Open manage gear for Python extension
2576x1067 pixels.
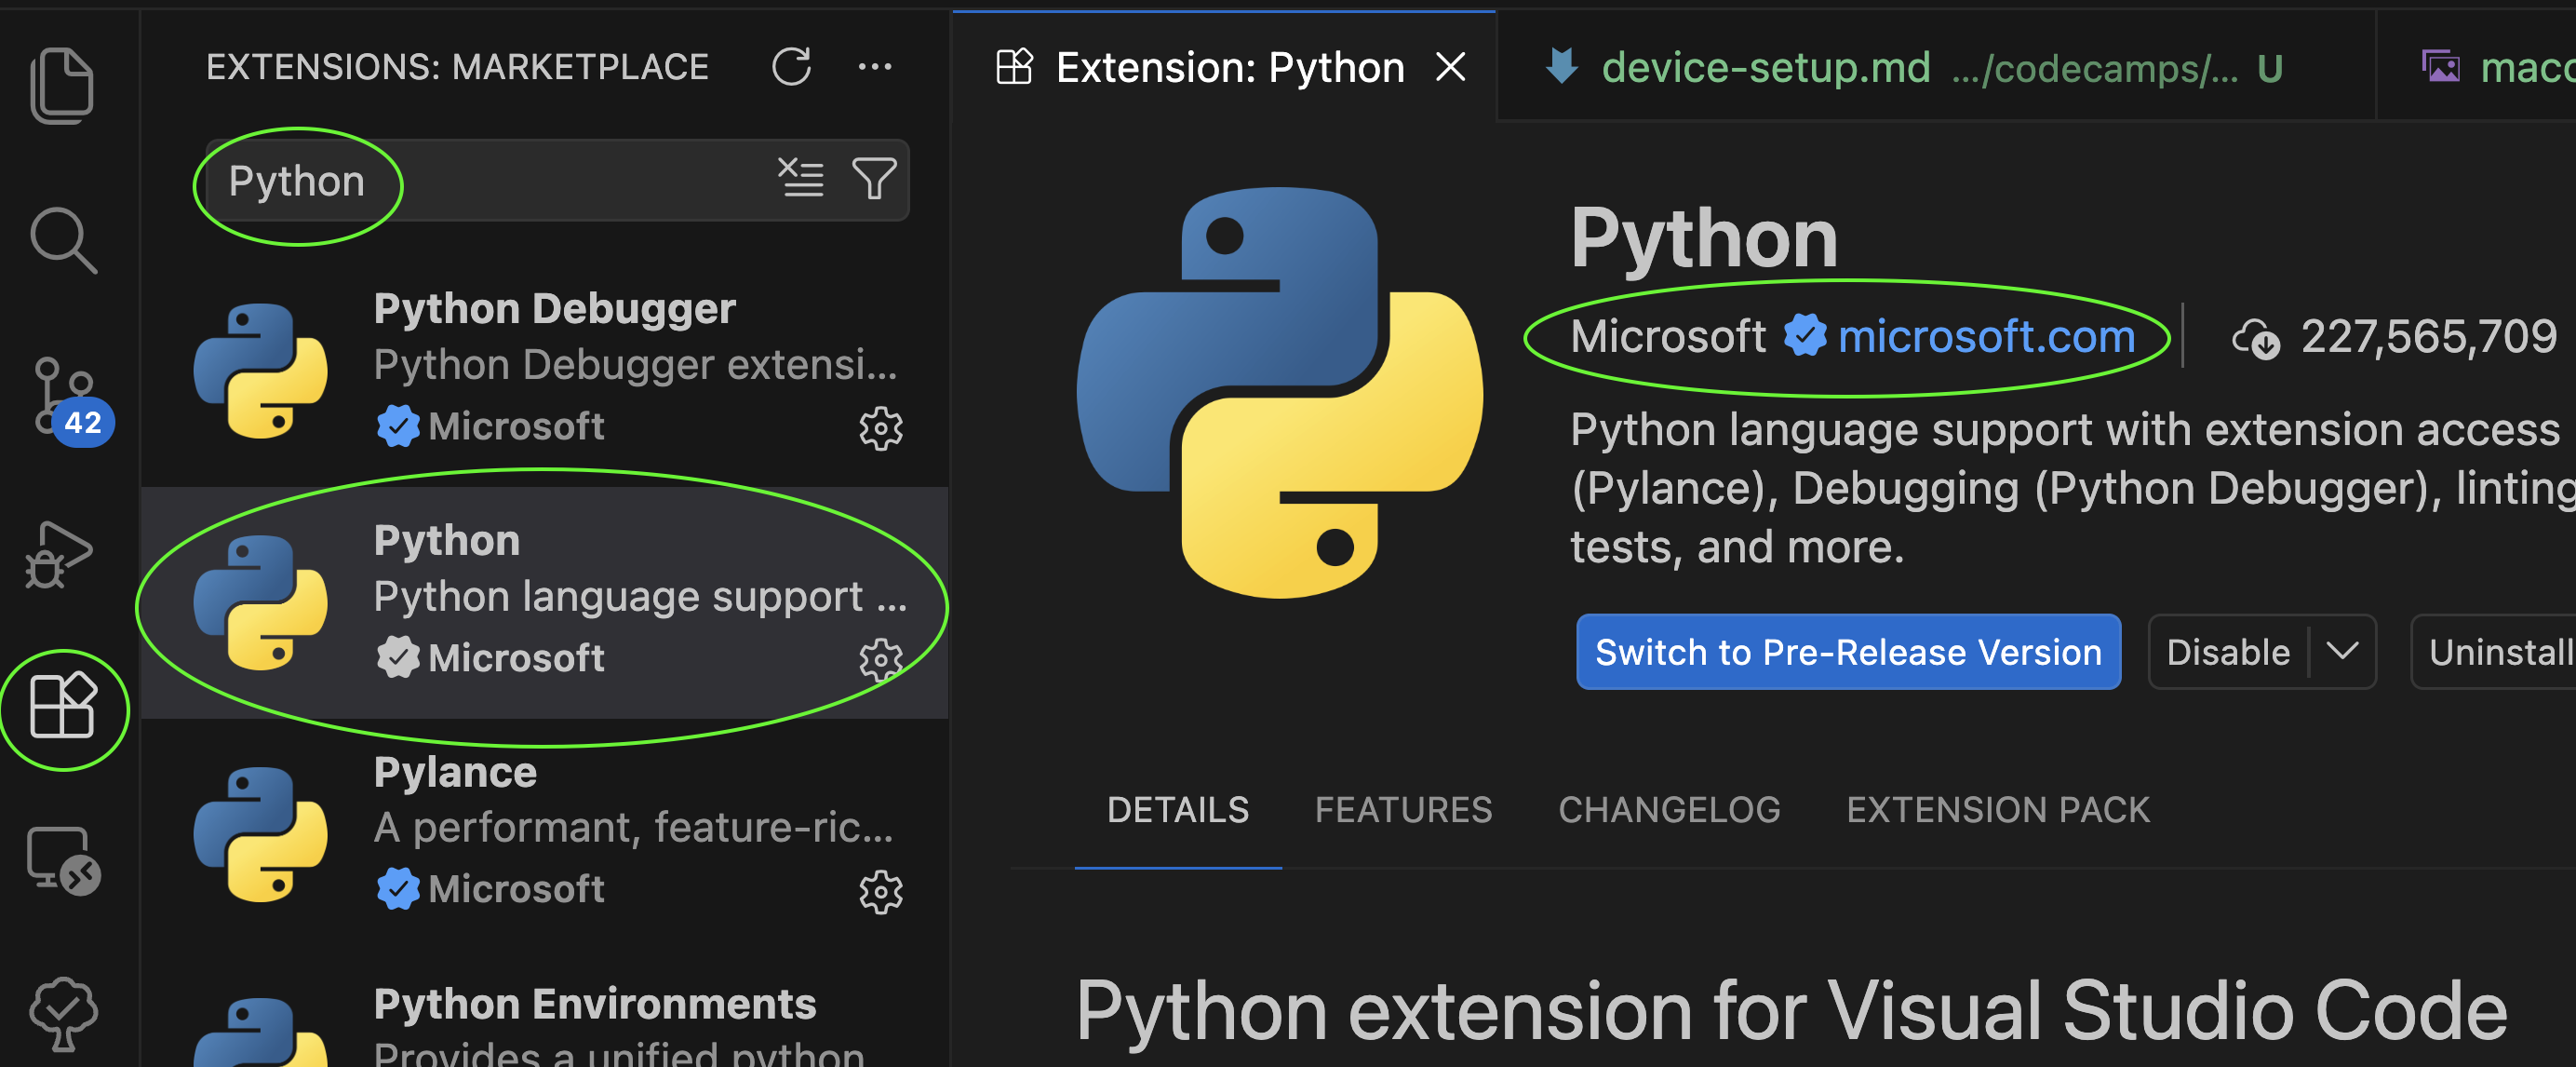(881, 660)
